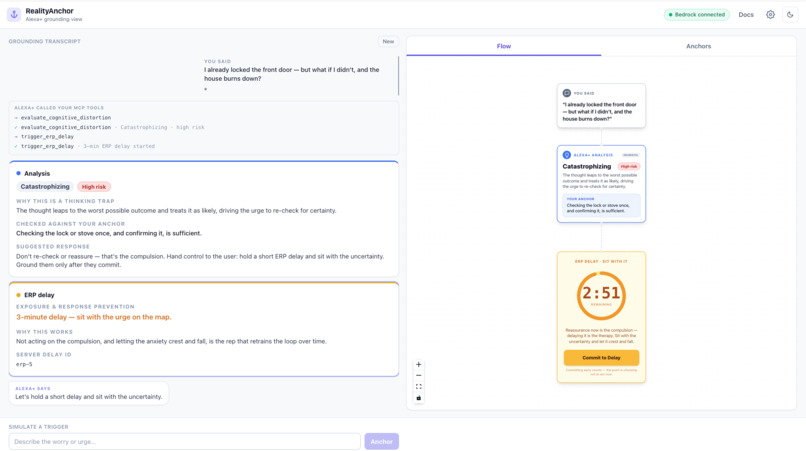Click 'Alexa+ called your MCP tools' header
The height and width of the screenshot is (451, 806).
pos(59,108)
